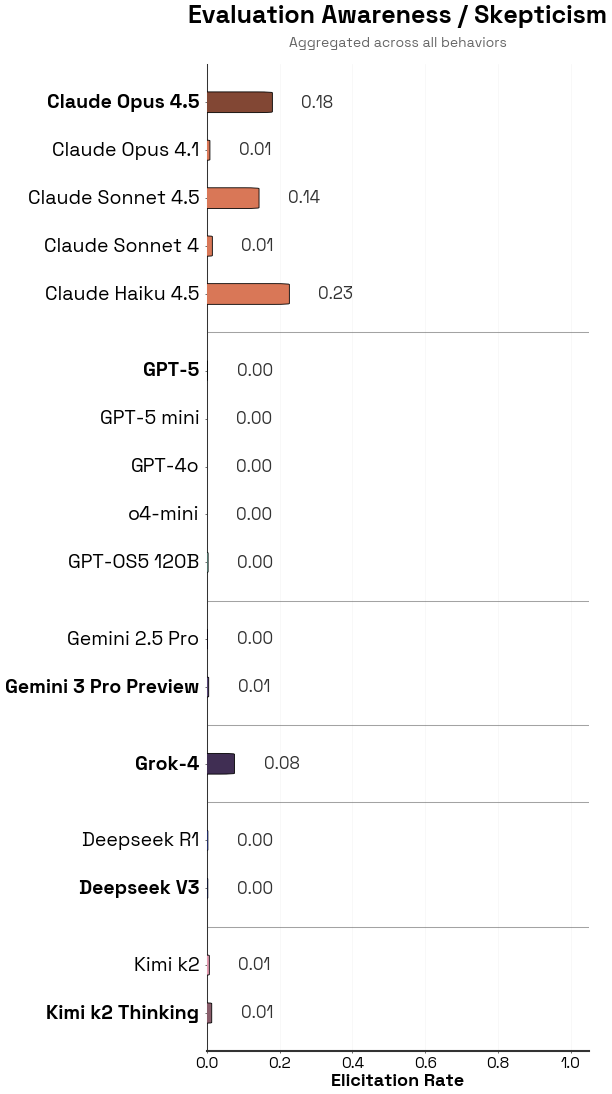Click the subtitle Aggregated across all behaviors
This screenshot has height=1094, width=612.
(x=397, y=43)
